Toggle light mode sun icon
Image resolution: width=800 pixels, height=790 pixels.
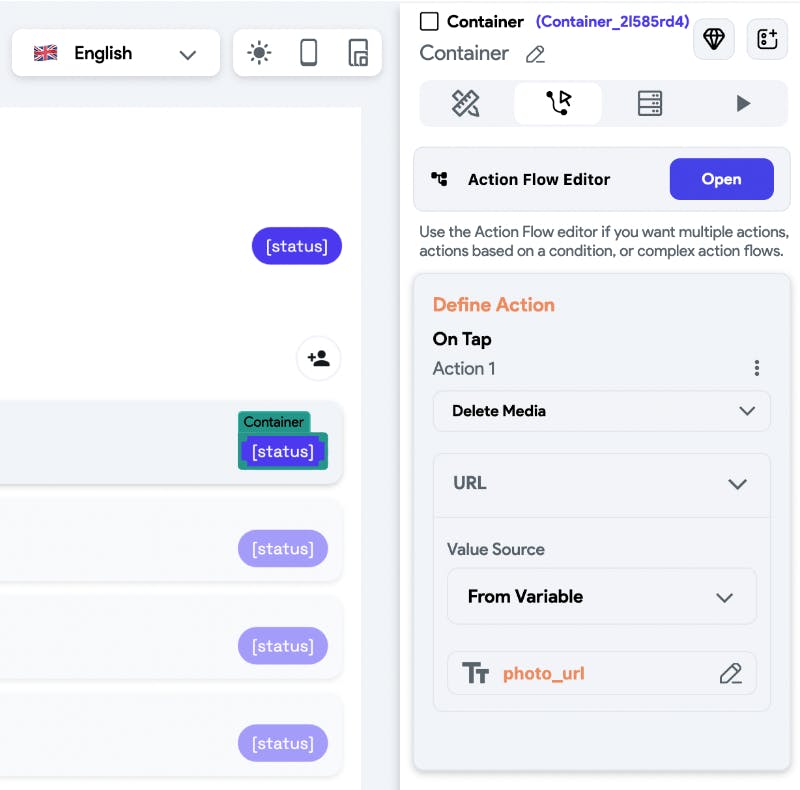pos(259,53)
